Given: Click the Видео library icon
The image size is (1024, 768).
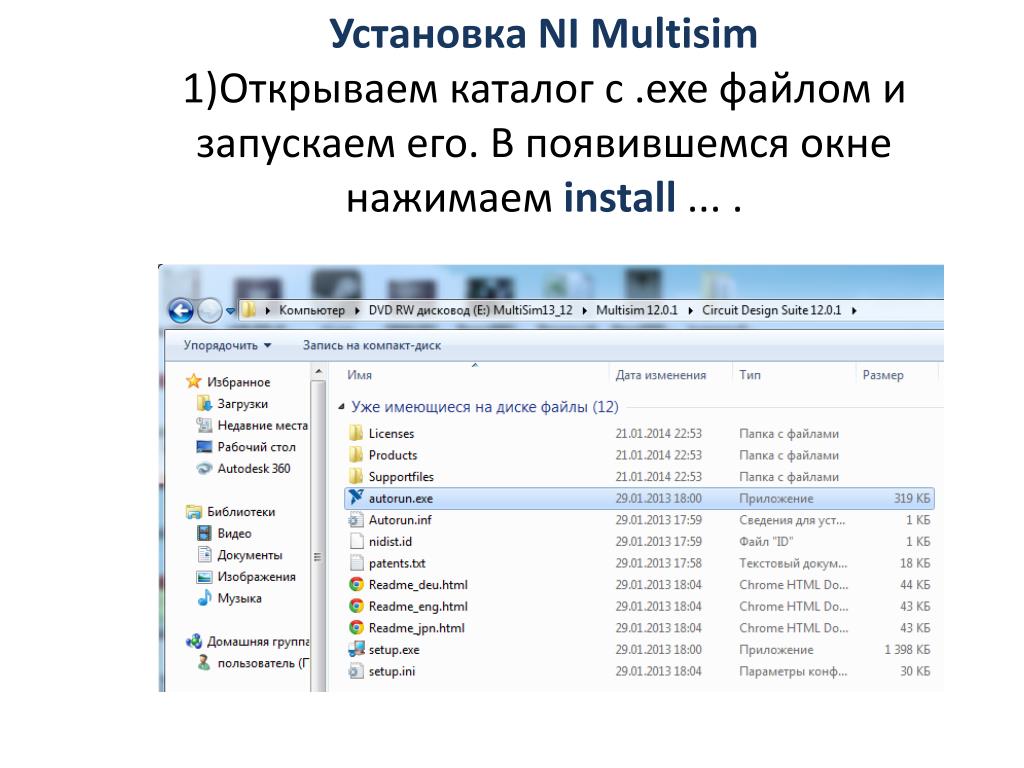Looking at the screenshot, I should click(204, 533).
